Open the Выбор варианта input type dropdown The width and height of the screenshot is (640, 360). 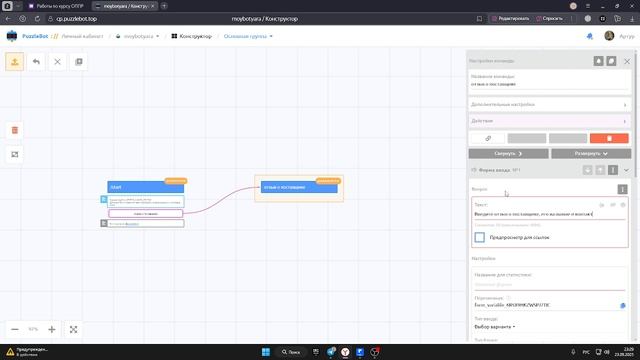click(495, 327)
